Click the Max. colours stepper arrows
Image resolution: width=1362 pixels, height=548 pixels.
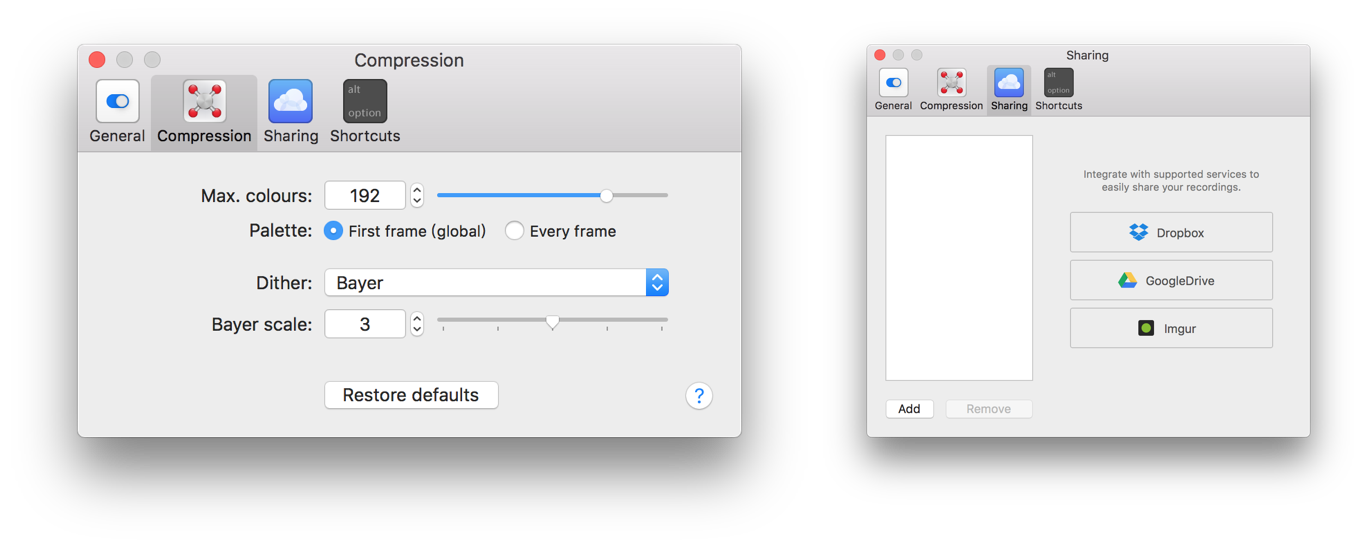417,195
